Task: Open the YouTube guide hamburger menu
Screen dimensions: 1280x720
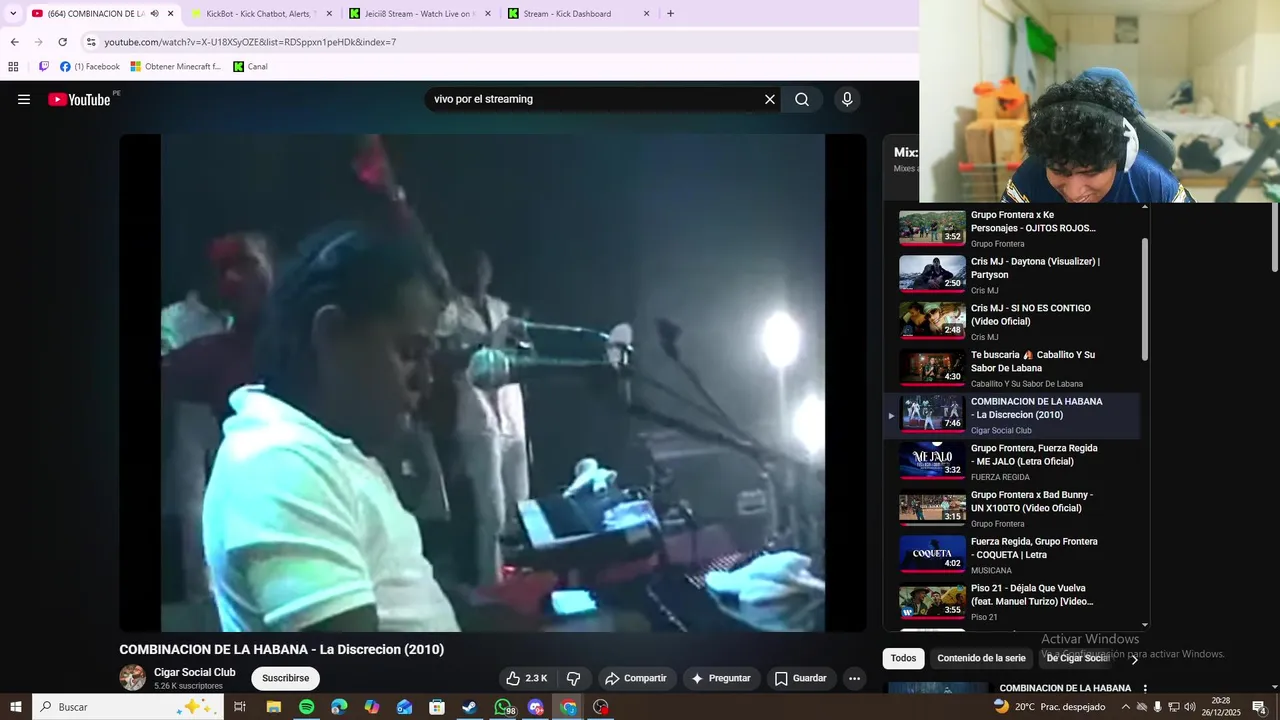Action: [x=24, y=99]
